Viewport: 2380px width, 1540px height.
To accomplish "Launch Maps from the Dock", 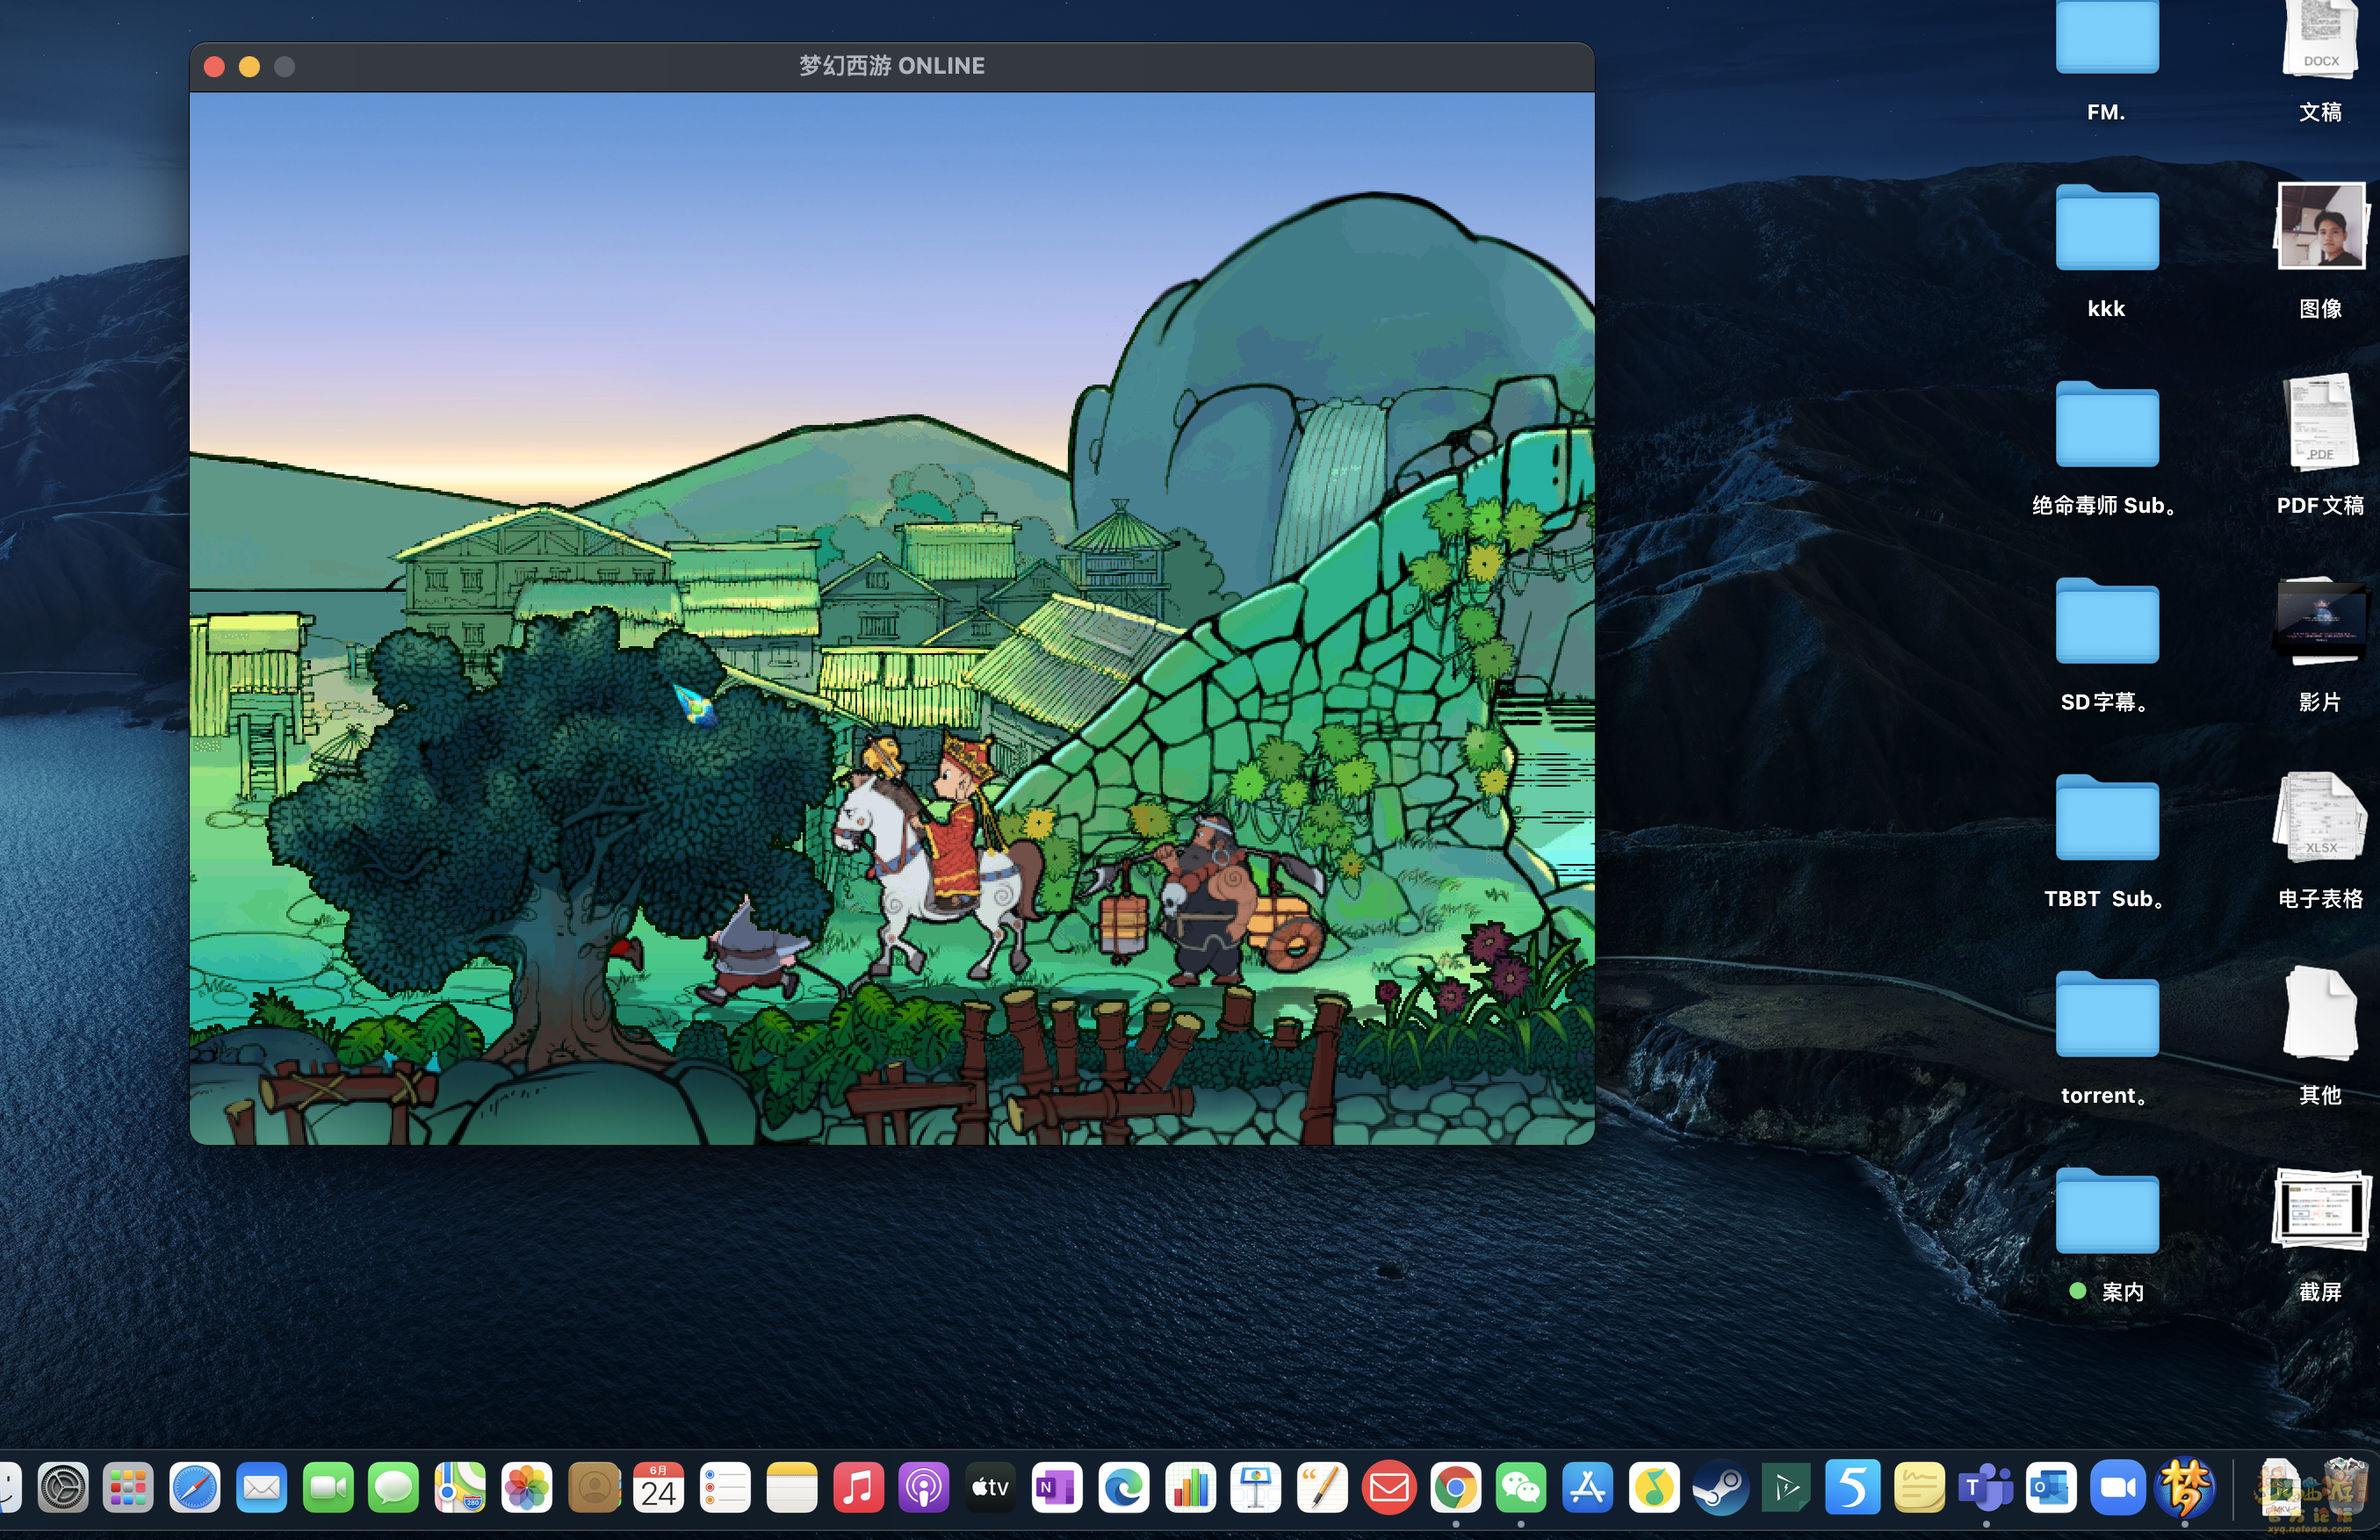I will 460,1488.
